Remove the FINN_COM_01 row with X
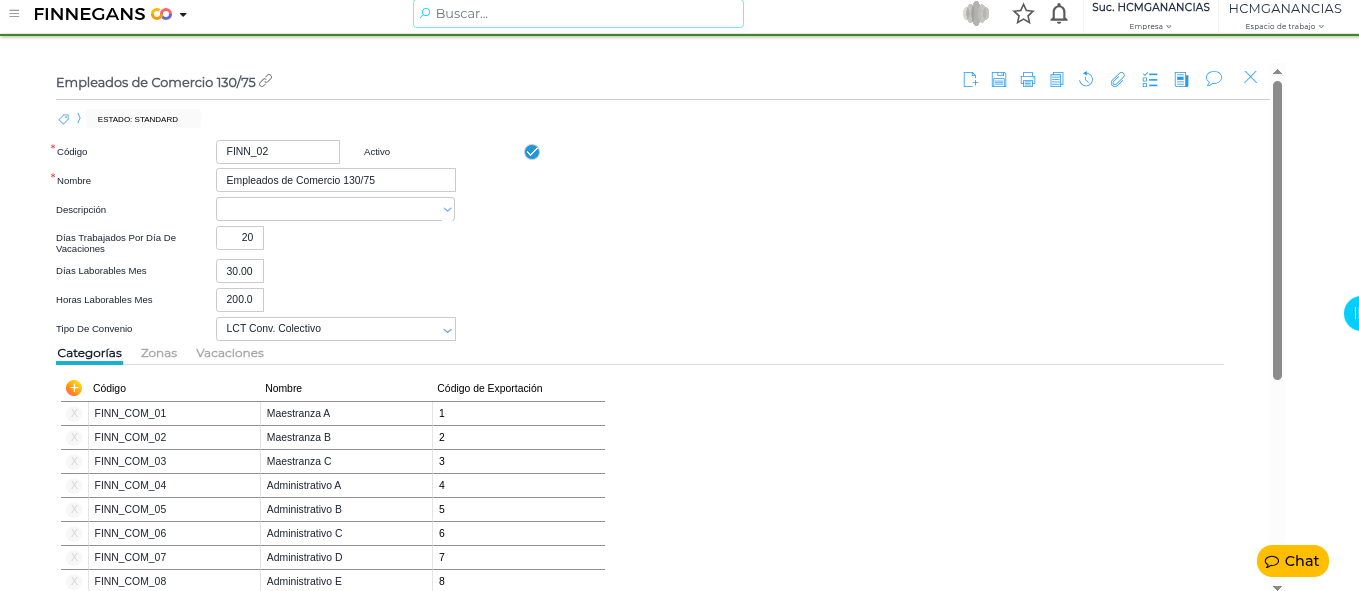1359x591 pixels. tap(74, 413)
